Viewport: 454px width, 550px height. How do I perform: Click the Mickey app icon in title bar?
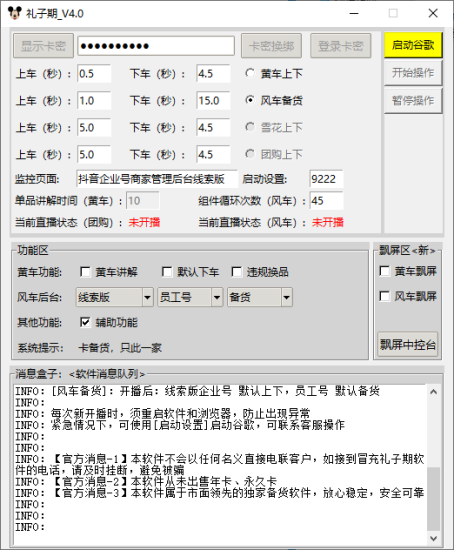pyautogui.click(x=14, y=13)
